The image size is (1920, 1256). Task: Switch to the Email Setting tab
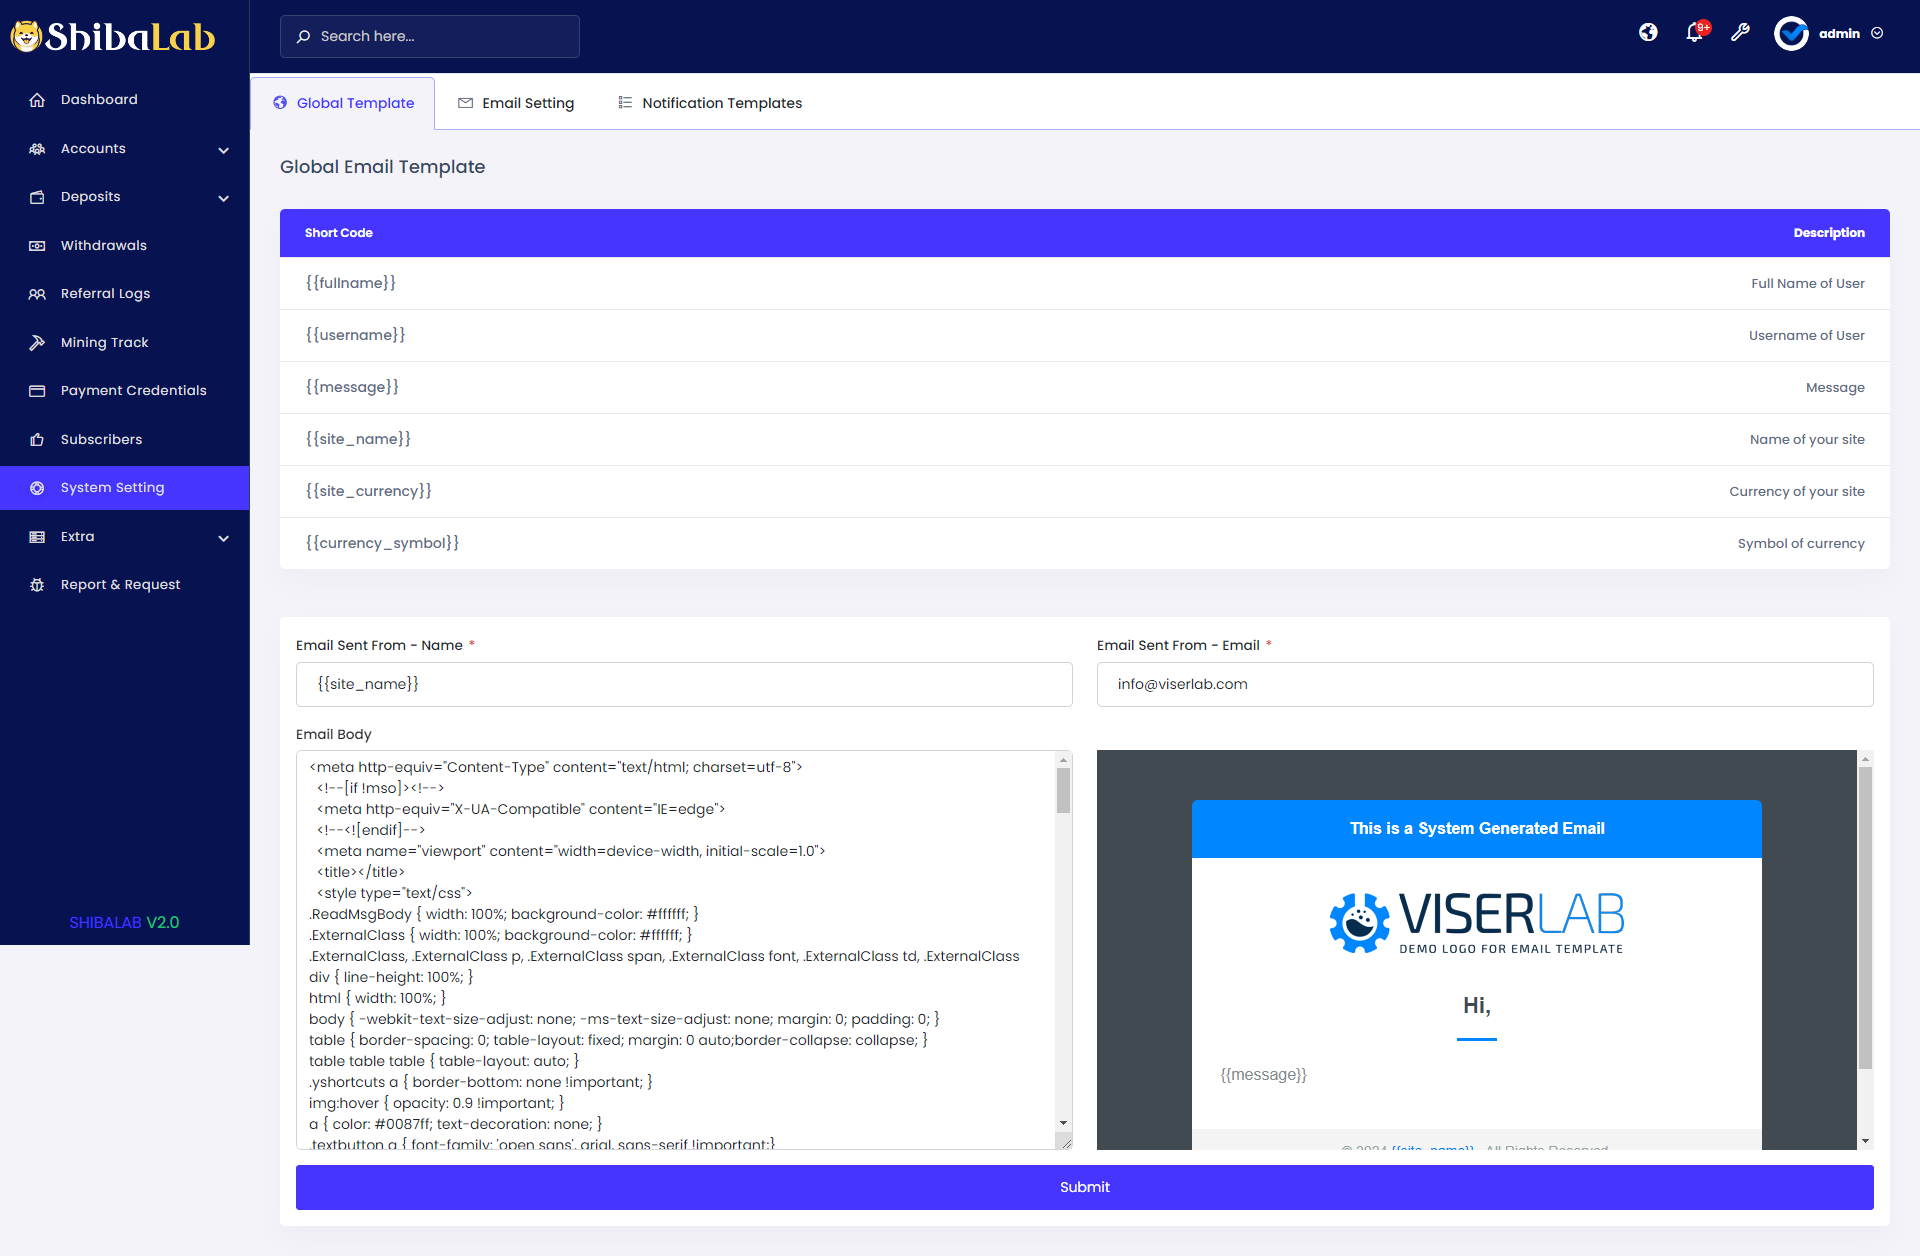(516, 103)
